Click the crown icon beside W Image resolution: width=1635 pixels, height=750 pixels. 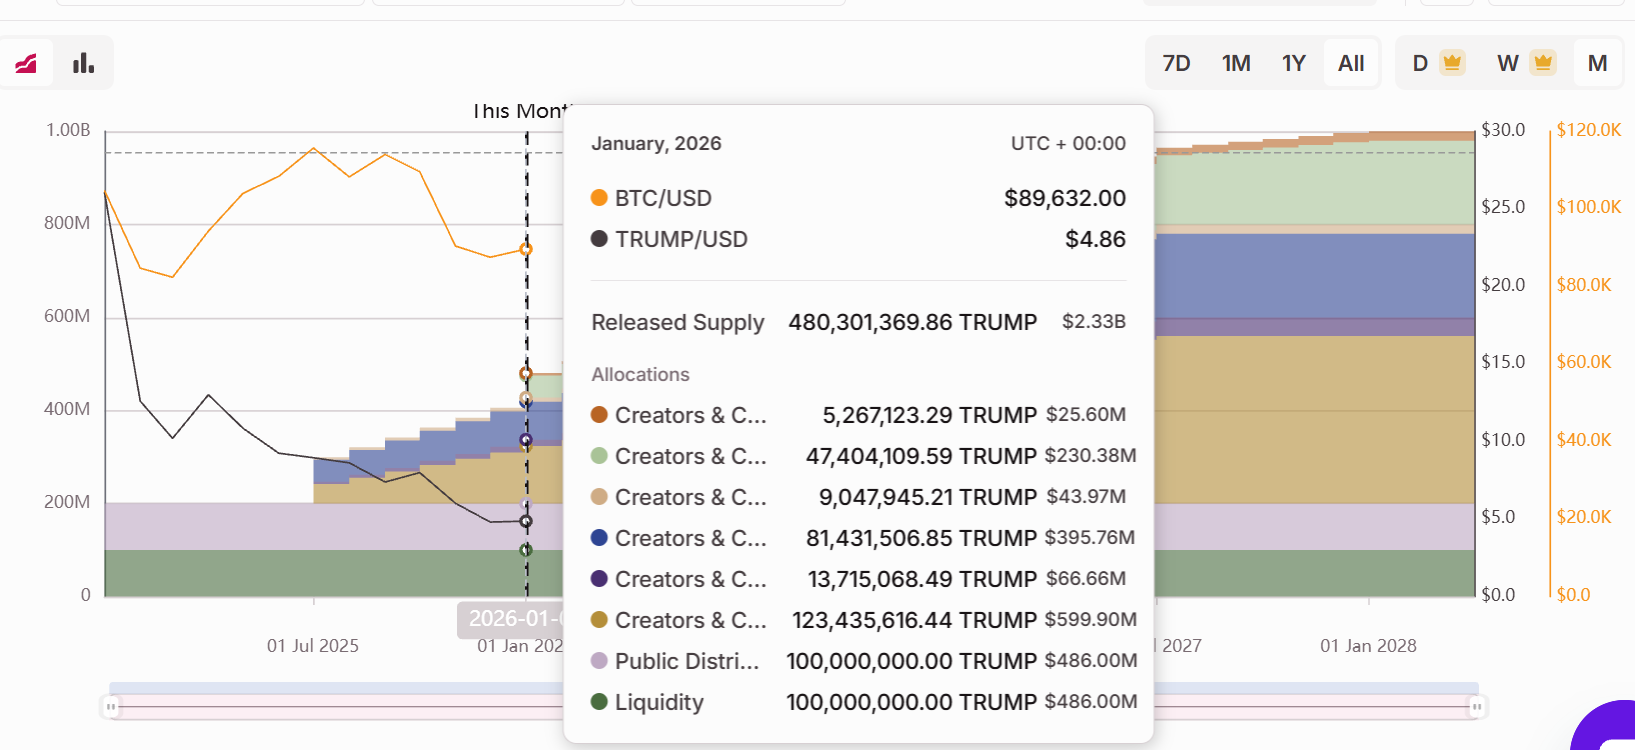tap(1543, 63)
